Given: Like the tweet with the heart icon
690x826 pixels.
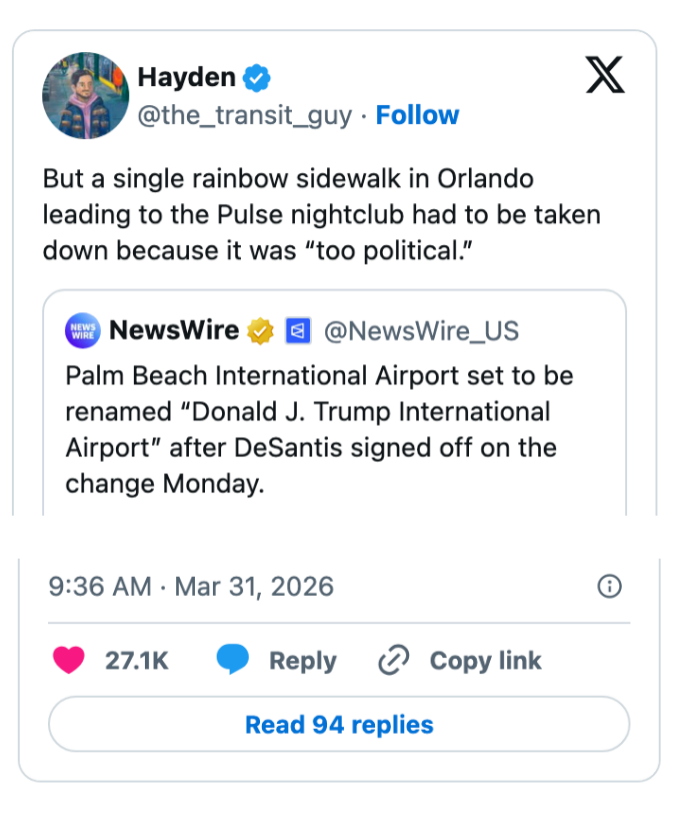Looking at the screenshot, I should point(68,660).
